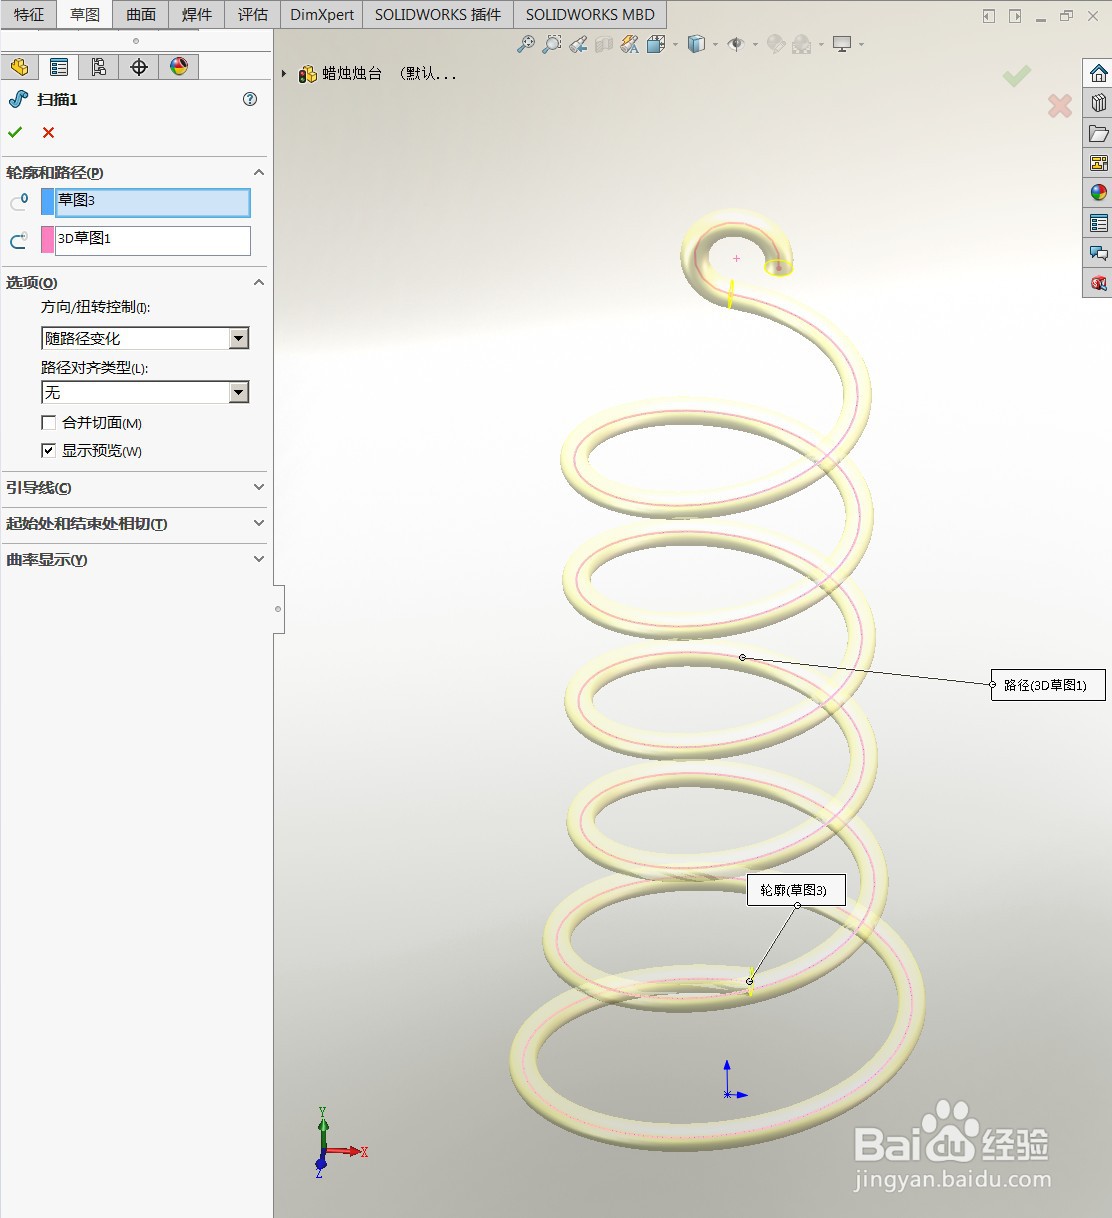
Task: Cancel the sweep with red X
Action: pyautogui.click(x=48, y=132)
